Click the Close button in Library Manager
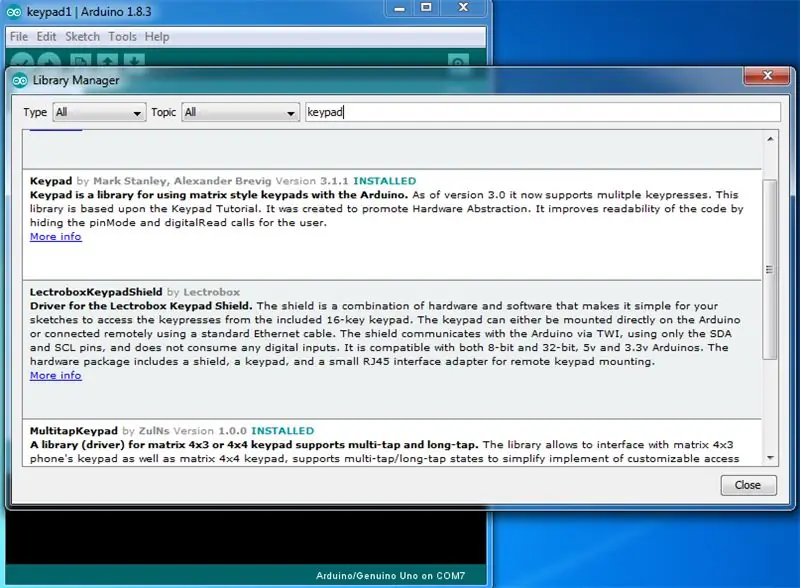The image size is (800, 588). pos(748,485)
